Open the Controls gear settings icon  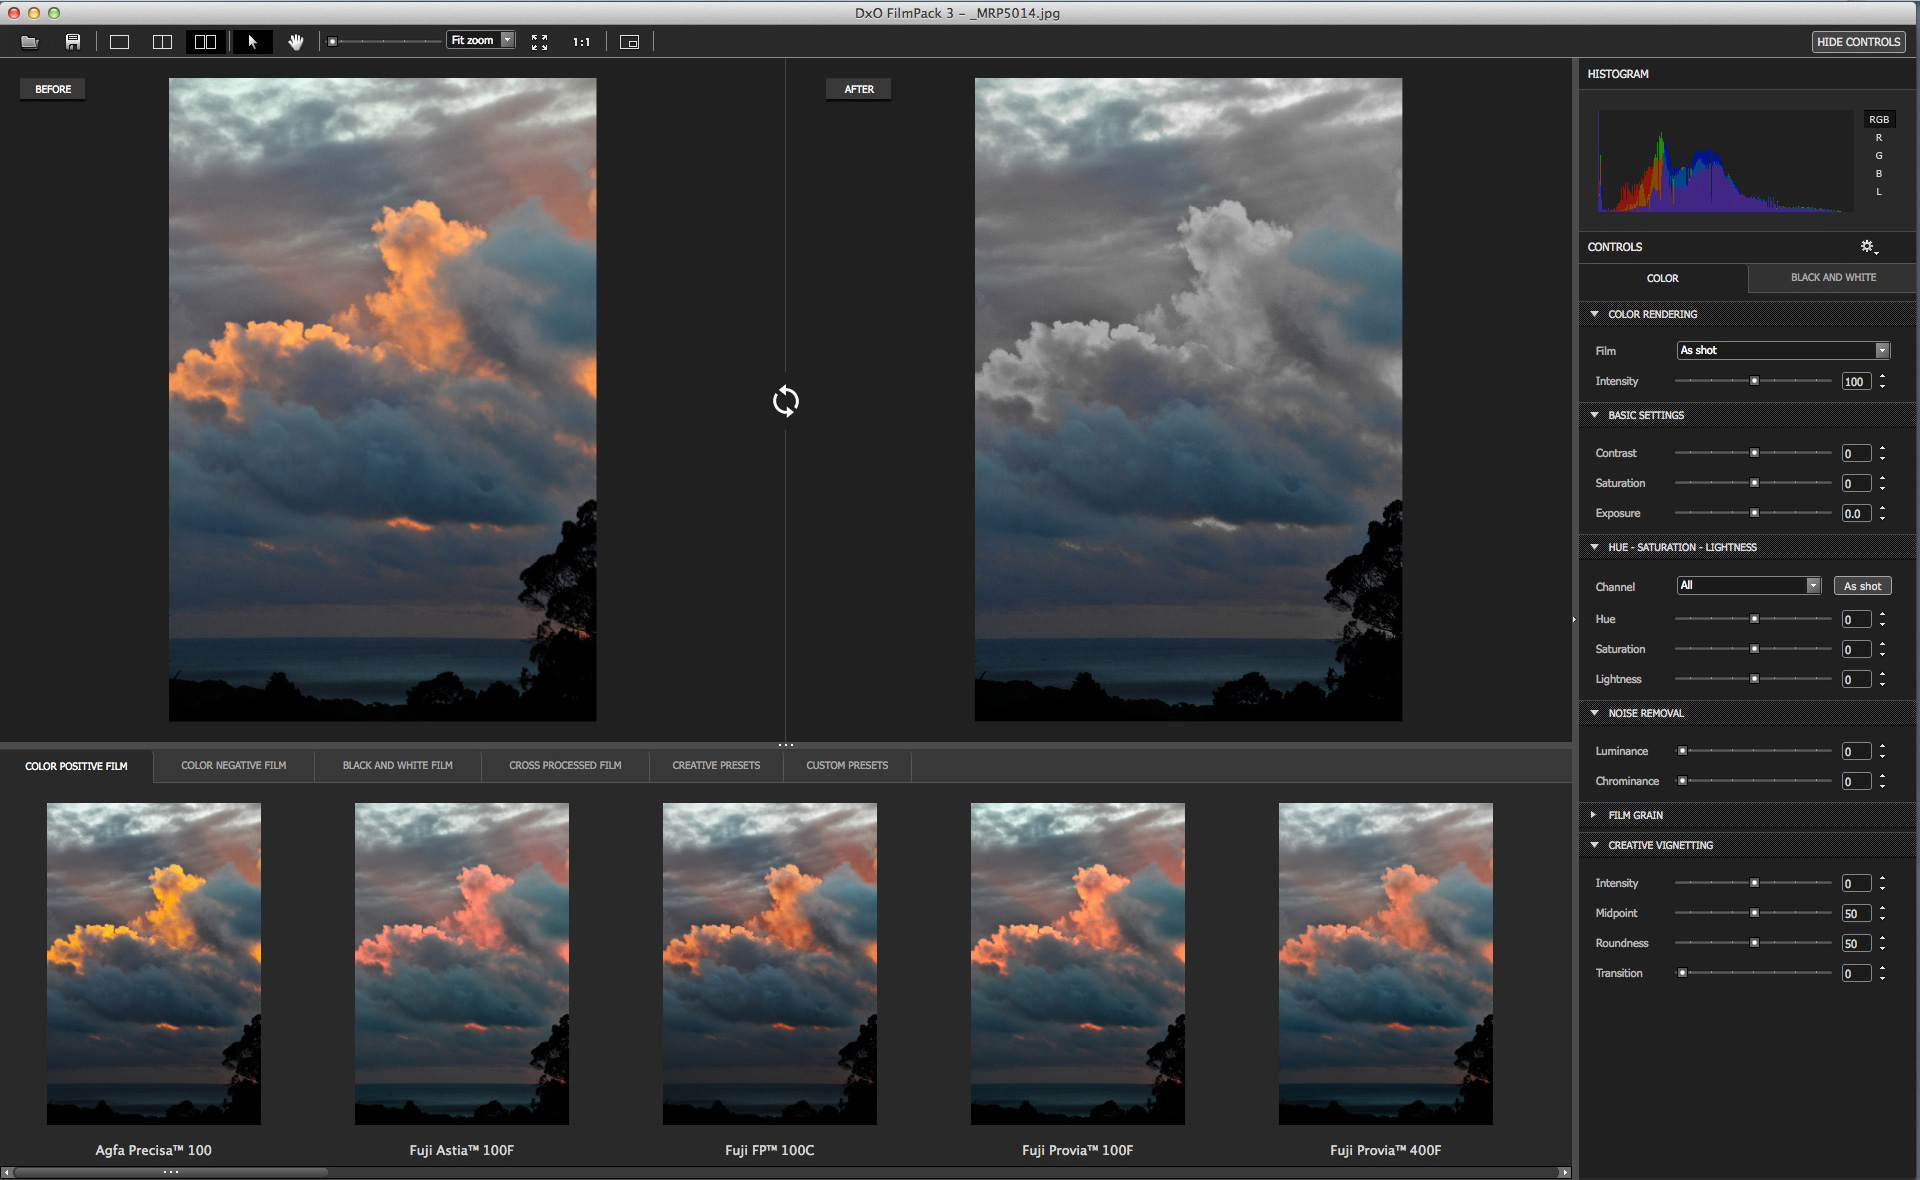(1868, 247)
